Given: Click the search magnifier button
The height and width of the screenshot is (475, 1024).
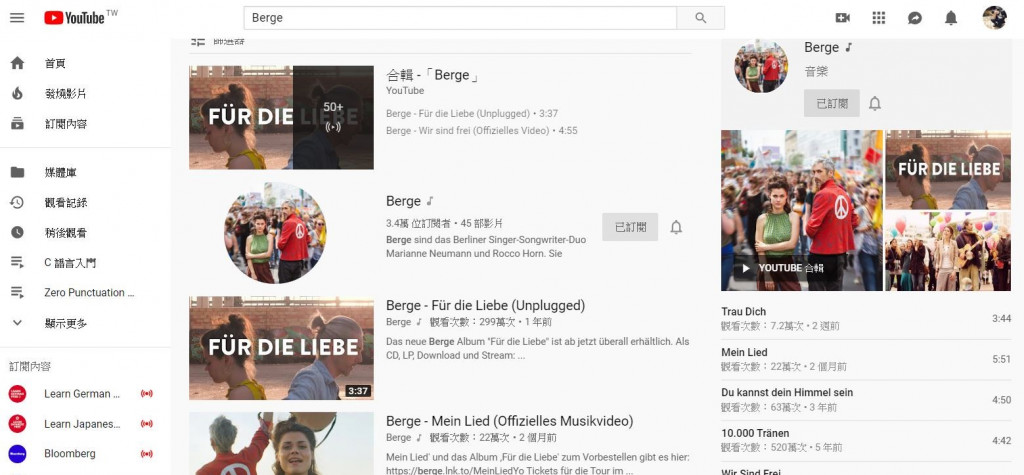Looking at the screenshot, I should (701, 18).
